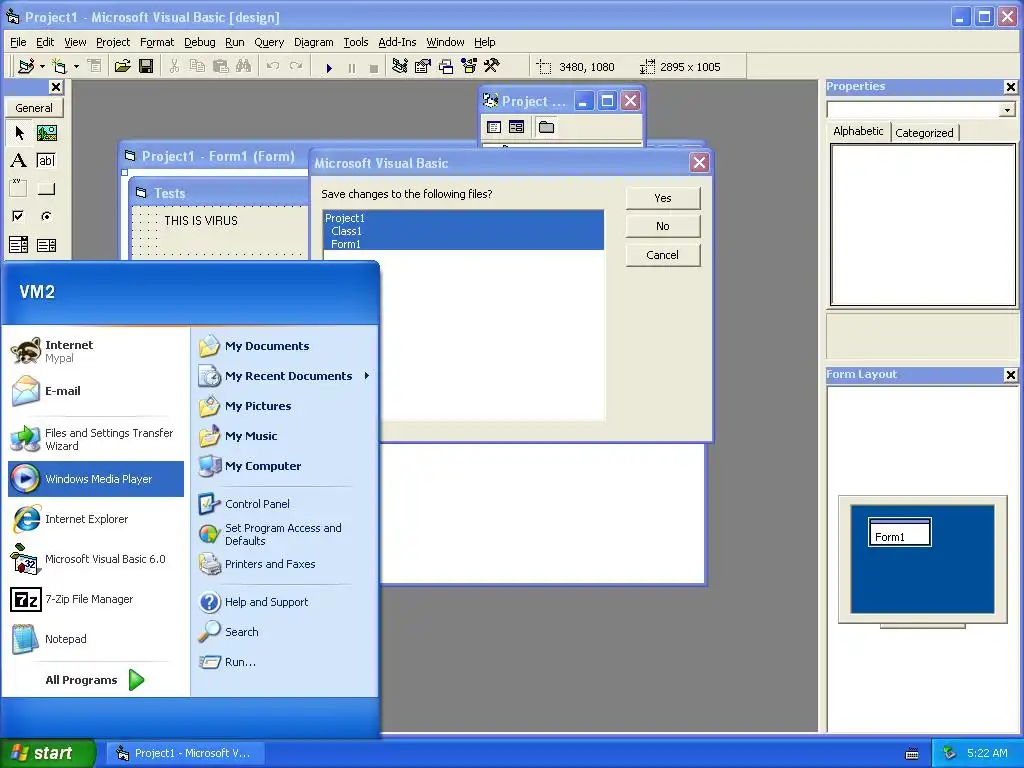Open the File menu

click(18, 42)
